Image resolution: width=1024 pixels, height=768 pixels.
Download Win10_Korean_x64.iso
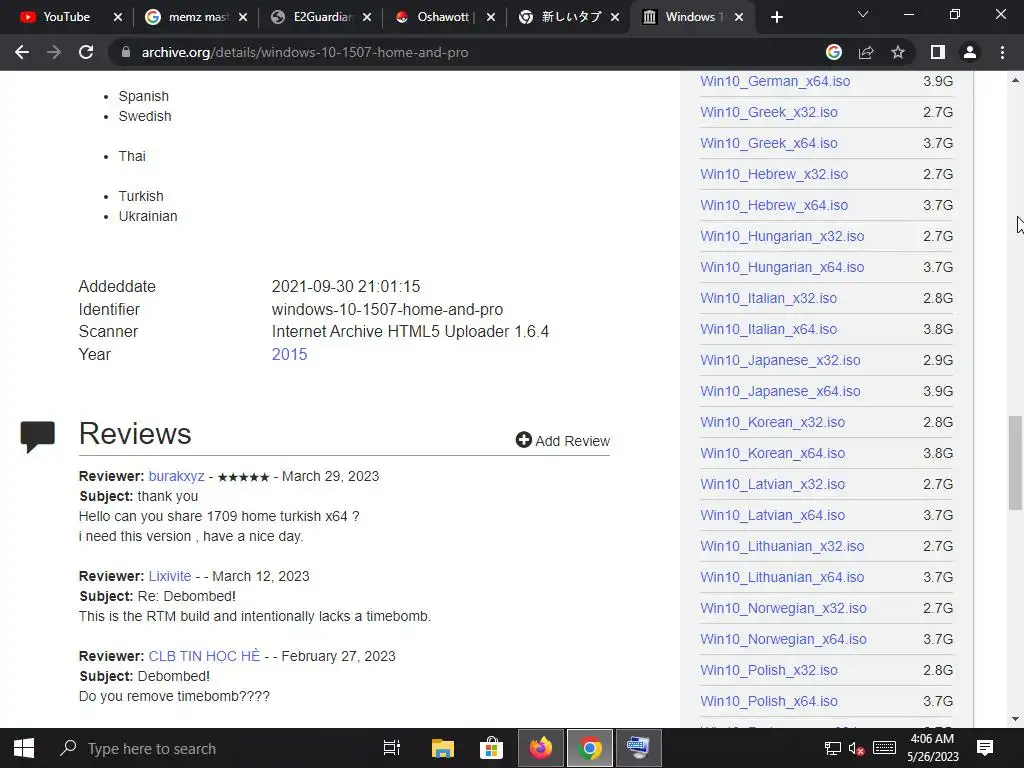[773, 453]
